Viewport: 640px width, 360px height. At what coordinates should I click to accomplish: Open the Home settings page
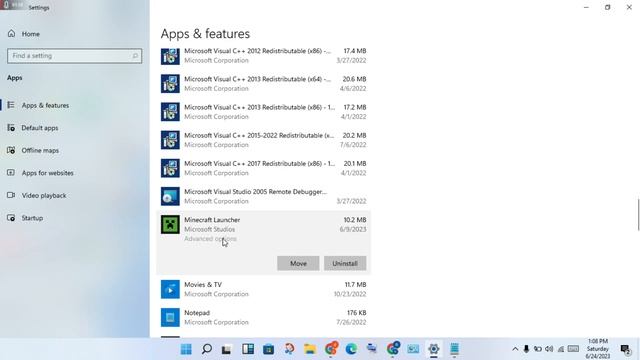[24, 34]
